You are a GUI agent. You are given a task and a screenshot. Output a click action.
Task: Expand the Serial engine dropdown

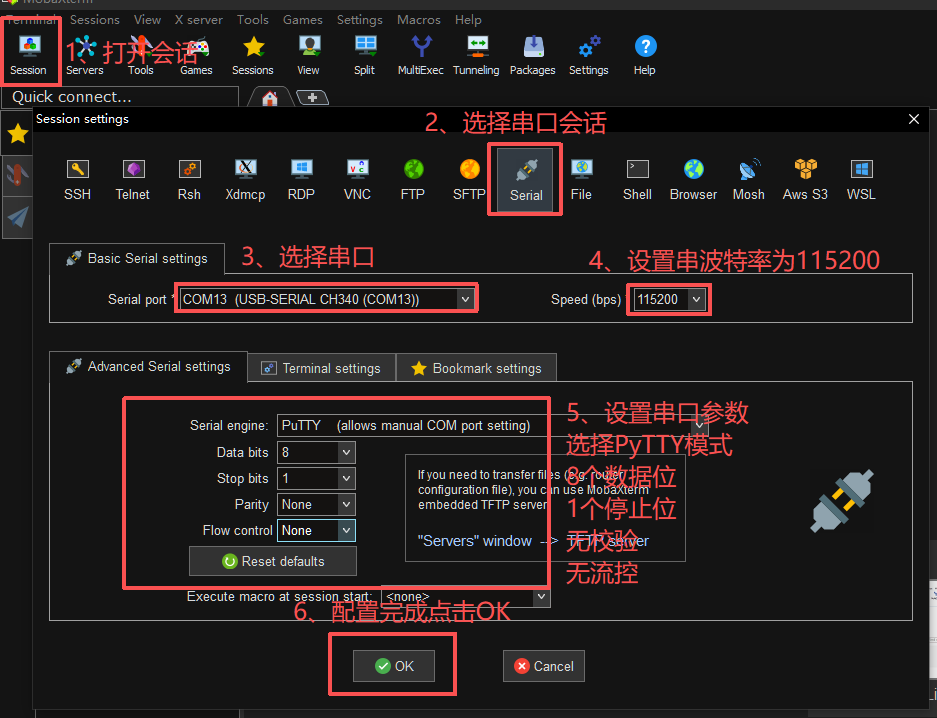700,425
